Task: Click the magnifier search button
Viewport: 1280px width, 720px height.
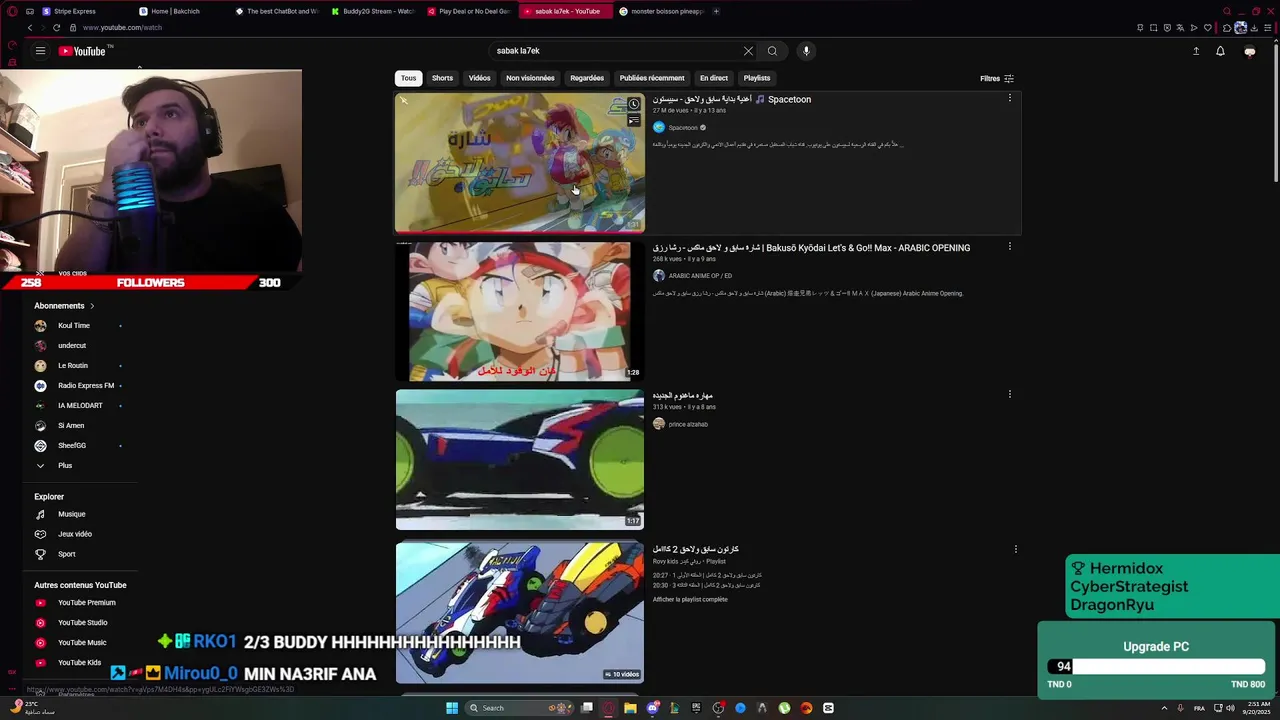Action: (772, 51)
